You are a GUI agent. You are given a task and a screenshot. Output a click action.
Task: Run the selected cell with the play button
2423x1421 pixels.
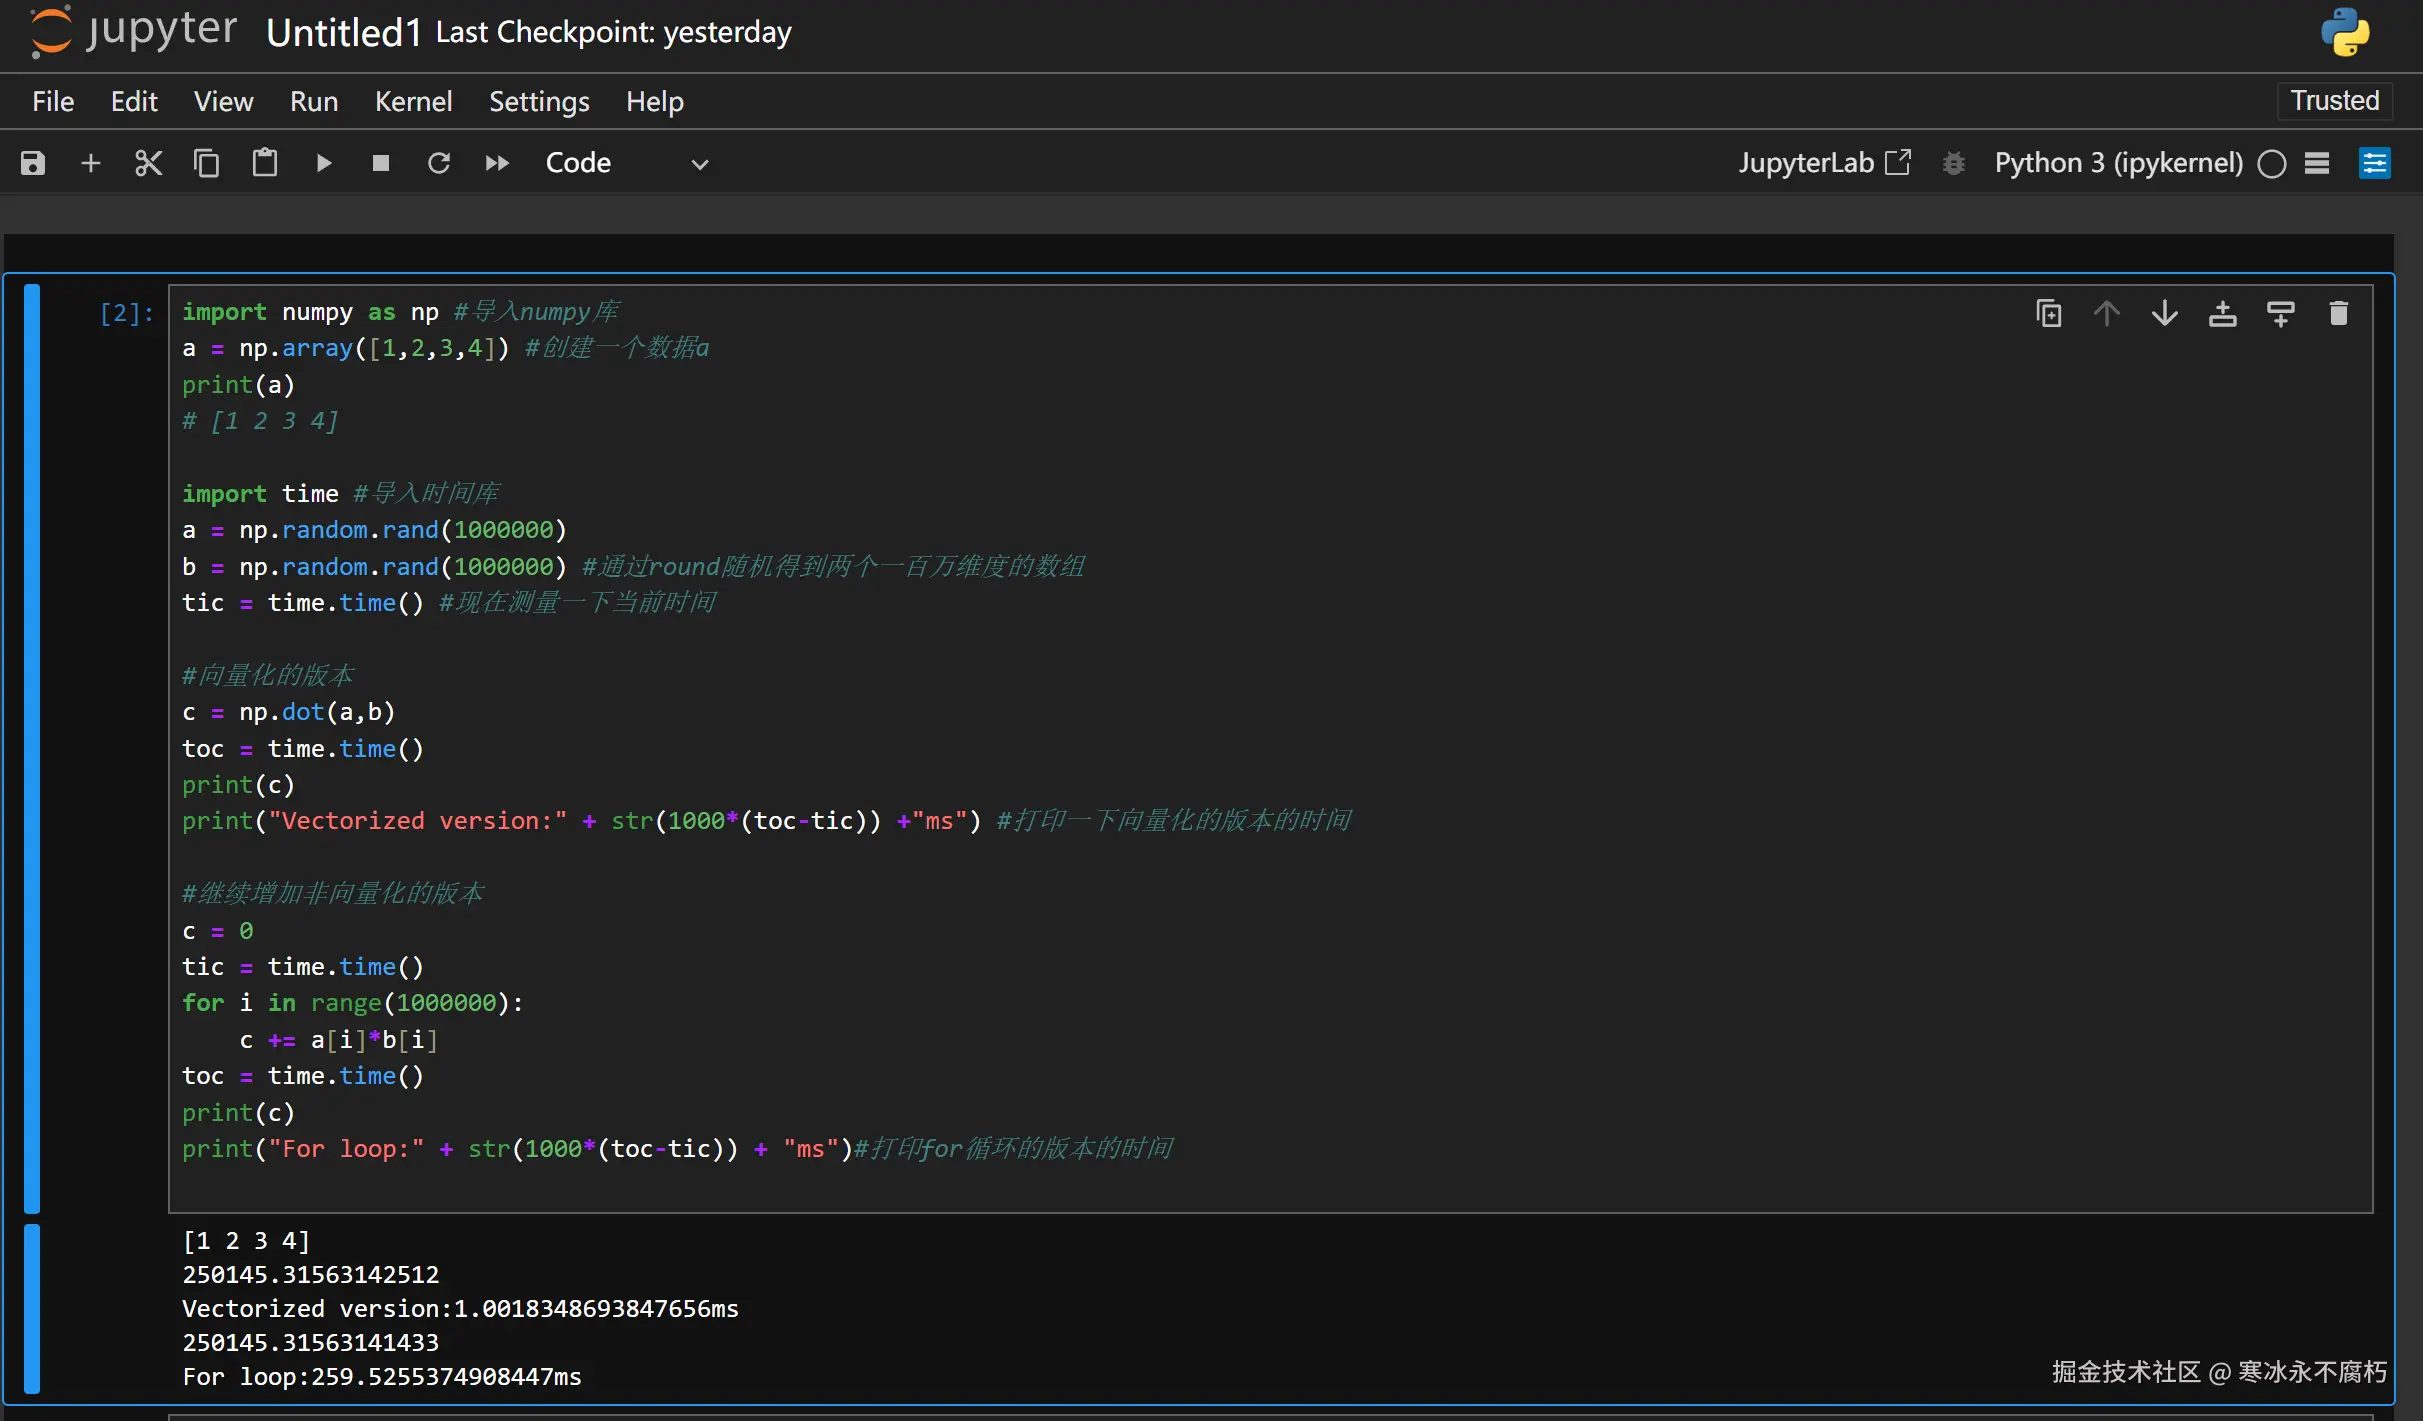pyautogui.click(x=323, y=163)
